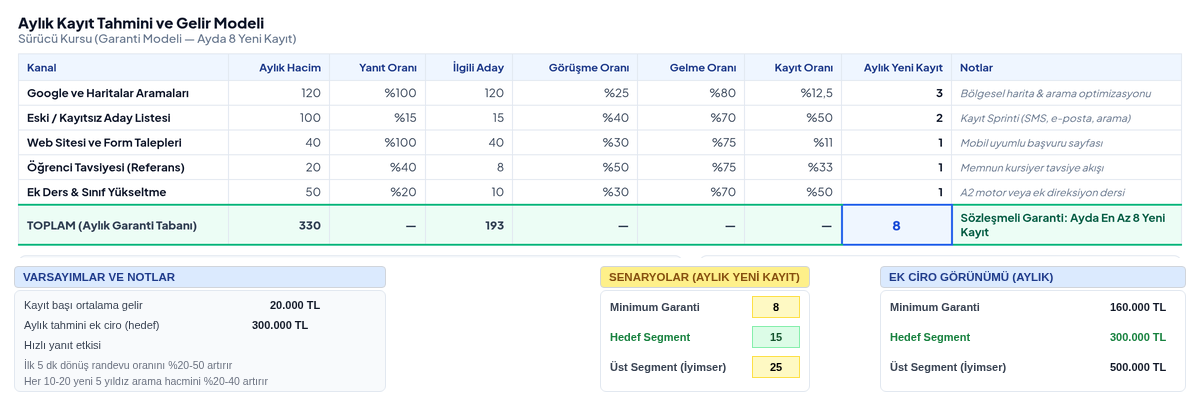Click total interested candidates value 193
Viewport: 1200px width, 400px height.
pyautogui.click(x=494, y=225)
